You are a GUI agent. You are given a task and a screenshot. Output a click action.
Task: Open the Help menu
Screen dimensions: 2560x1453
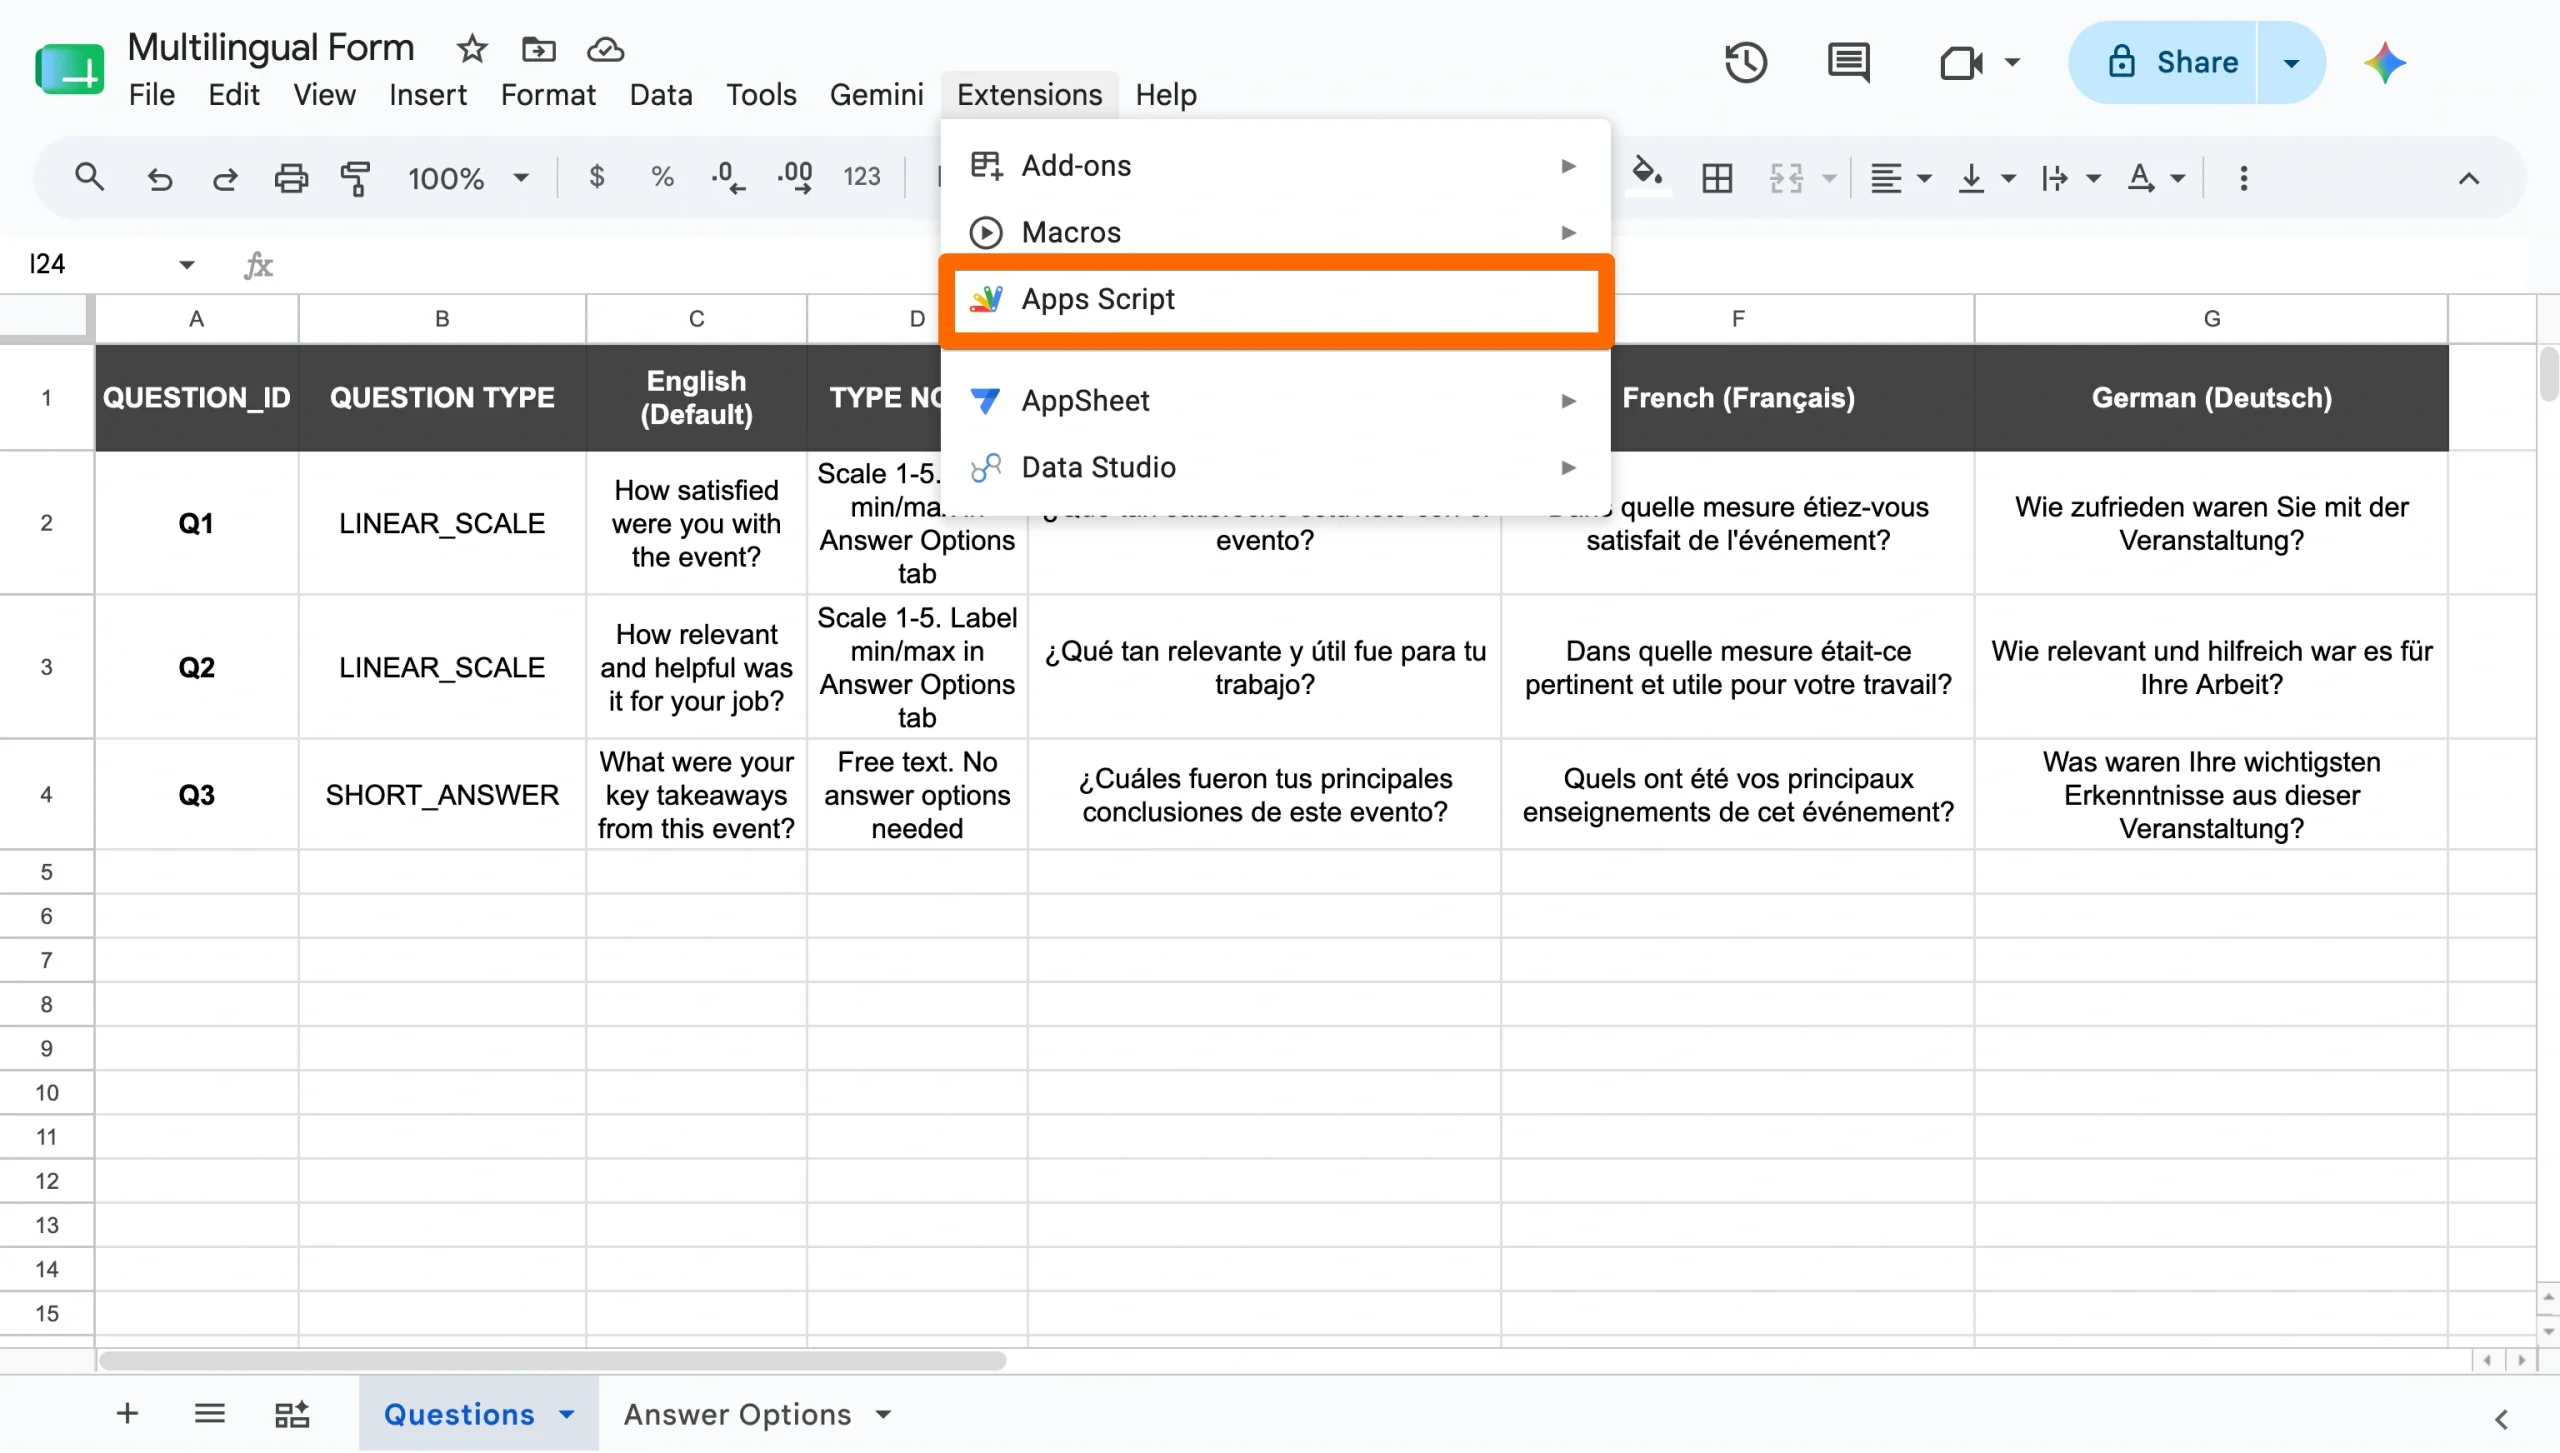[1165, 95]
